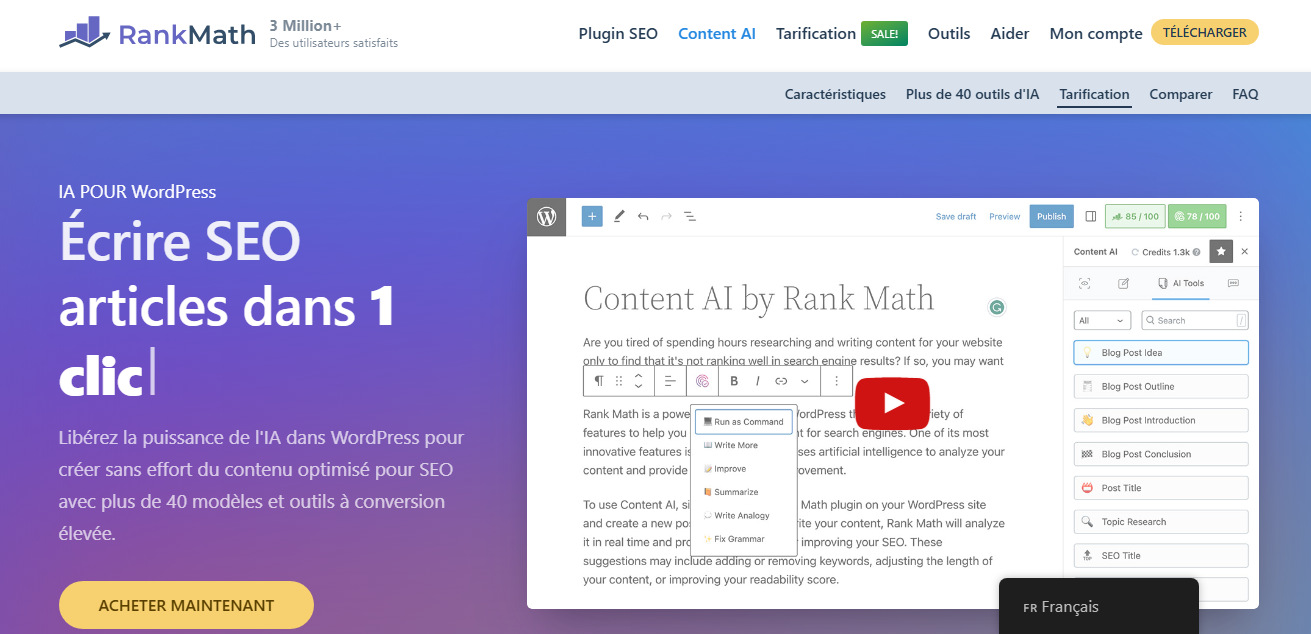Click the Publish button
1311x634 pixels.
tap(1051, 216)
